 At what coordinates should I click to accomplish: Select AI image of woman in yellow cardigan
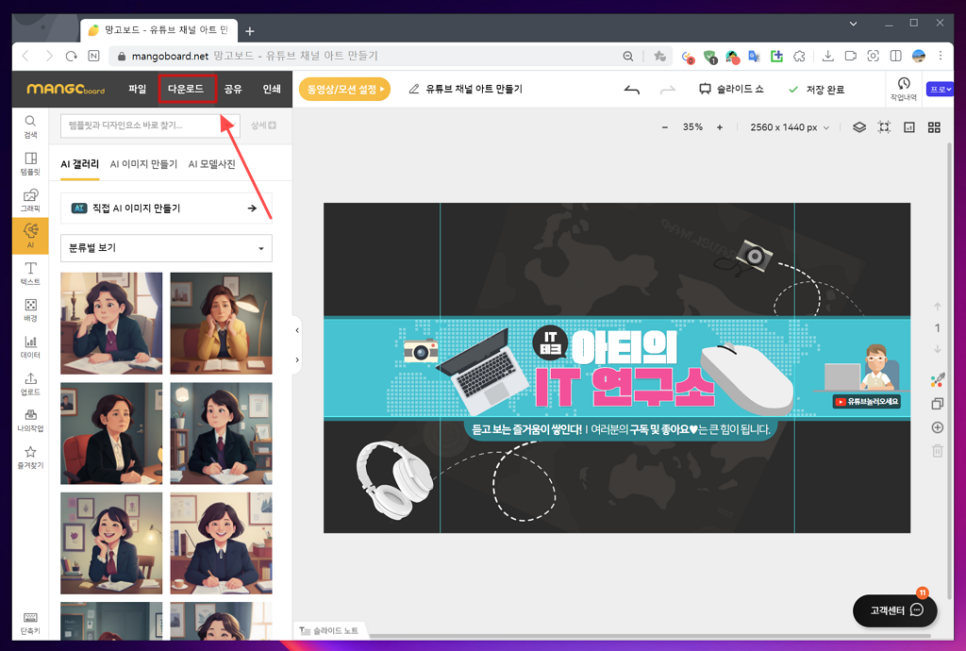[221, 323]
